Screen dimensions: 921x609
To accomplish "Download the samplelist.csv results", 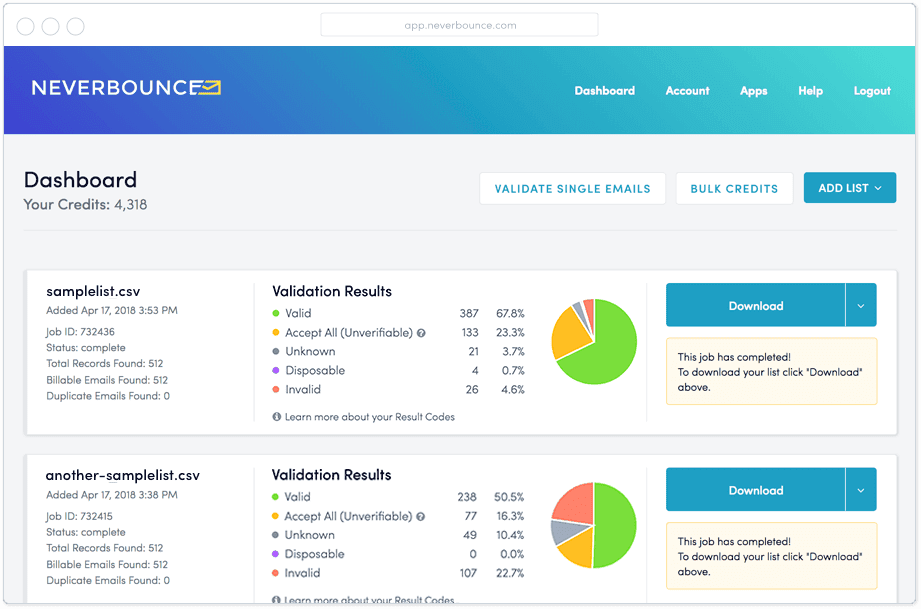I will click(x=755, y=305).
